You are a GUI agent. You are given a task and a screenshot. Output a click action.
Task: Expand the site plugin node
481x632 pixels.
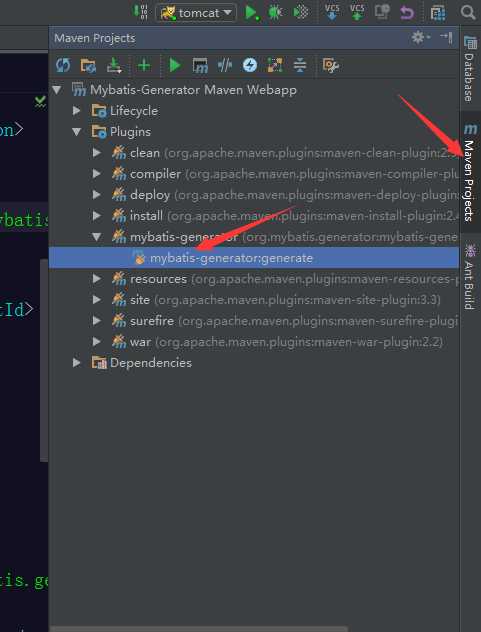coord(96,299)
